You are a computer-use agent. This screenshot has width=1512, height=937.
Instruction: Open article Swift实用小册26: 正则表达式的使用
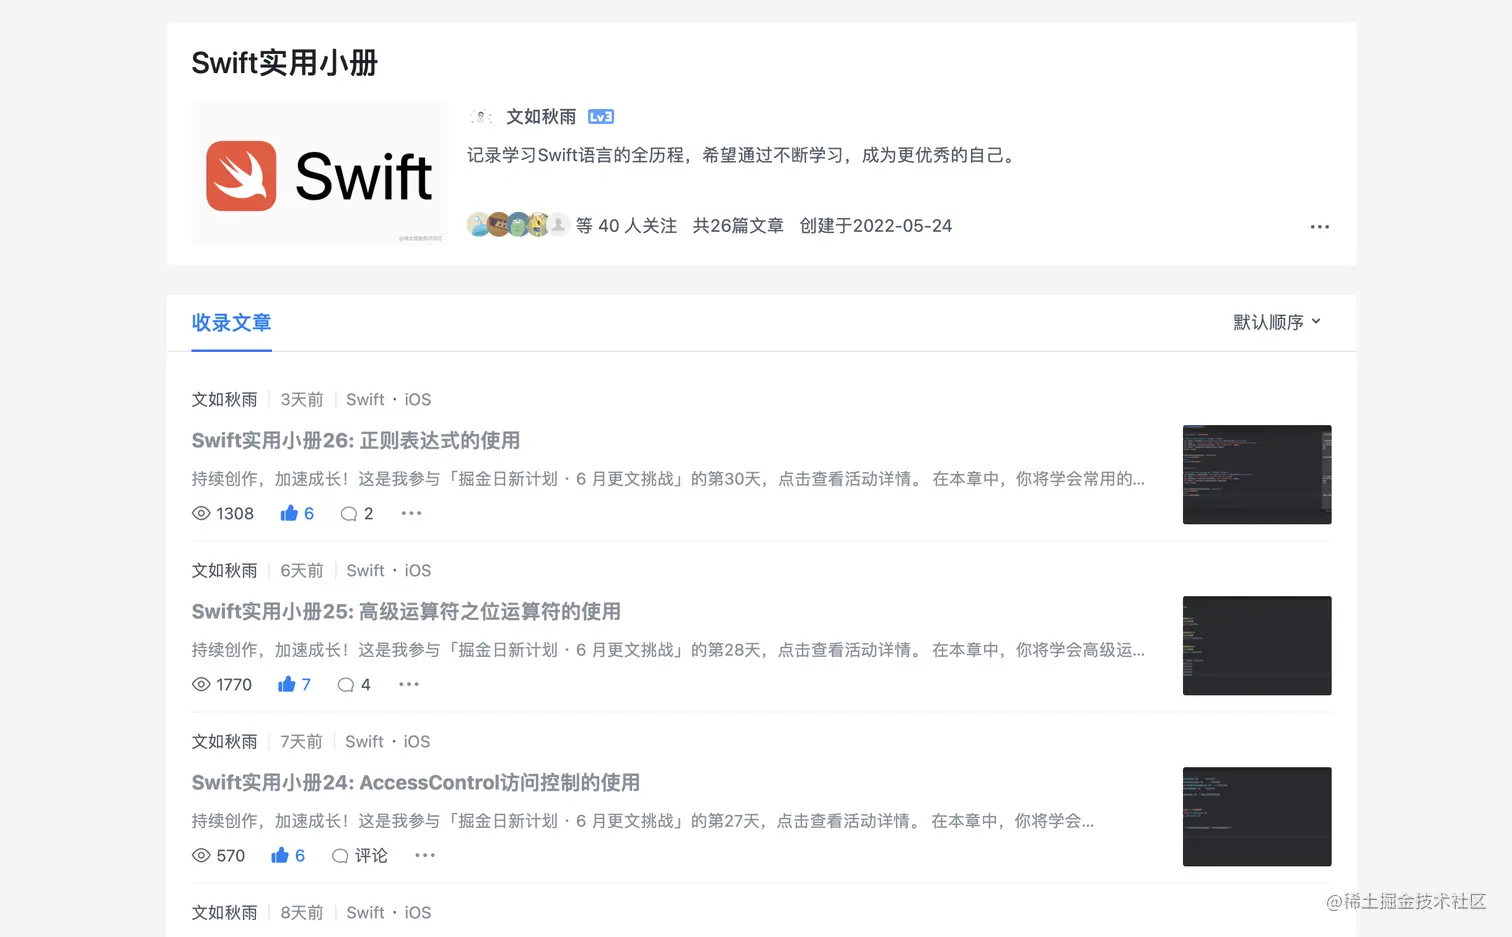356,440
